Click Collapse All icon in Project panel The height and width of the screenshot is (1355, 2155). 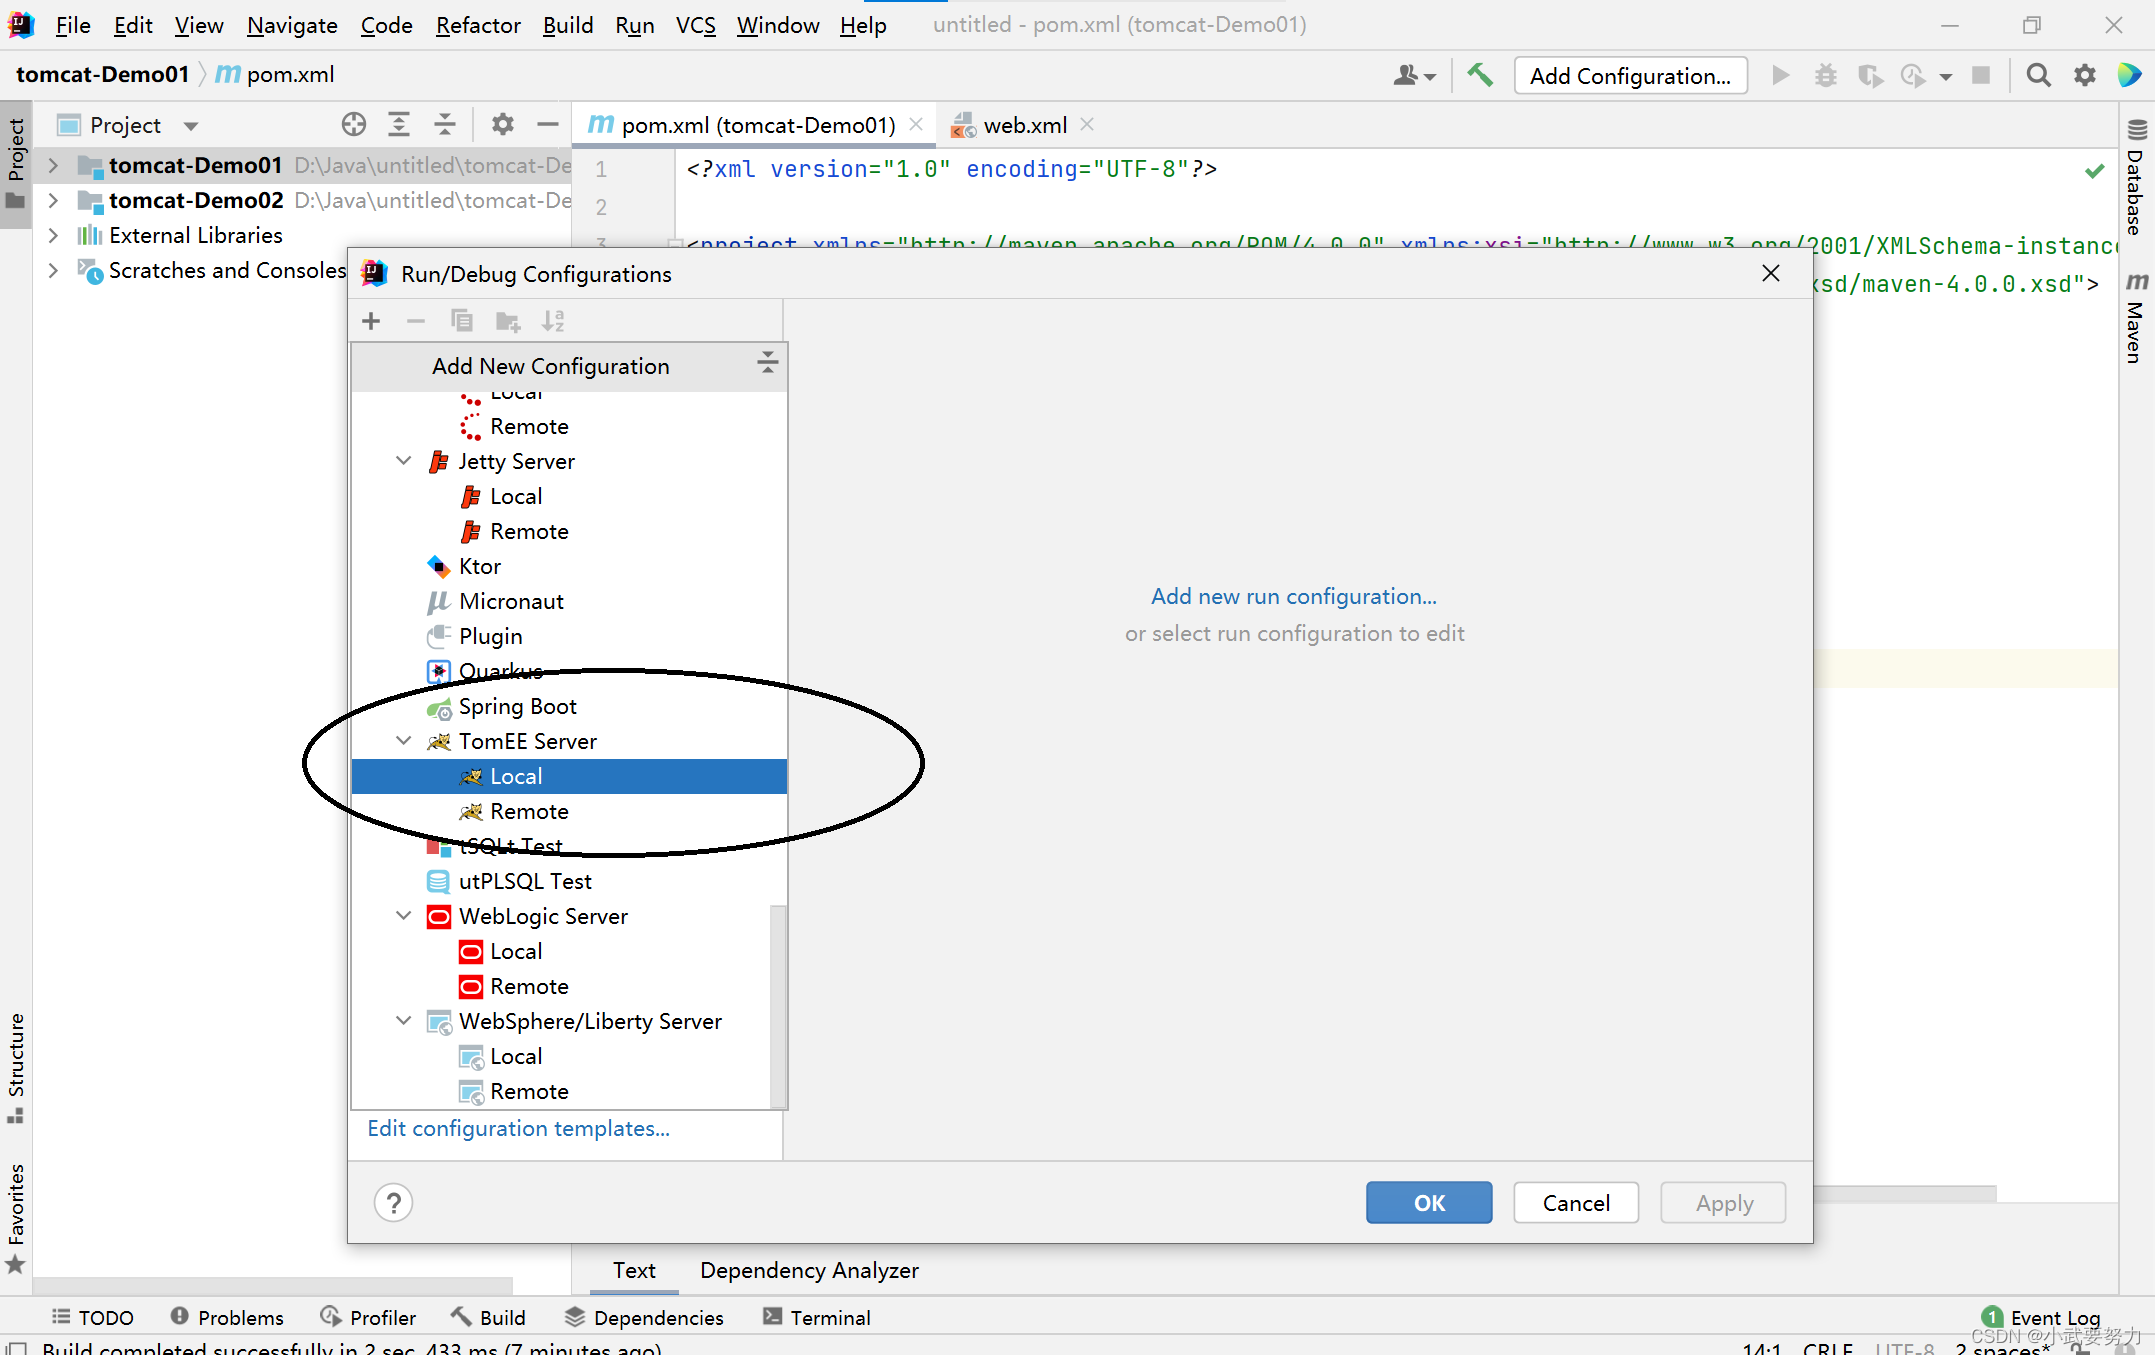(x=445, y=125)
